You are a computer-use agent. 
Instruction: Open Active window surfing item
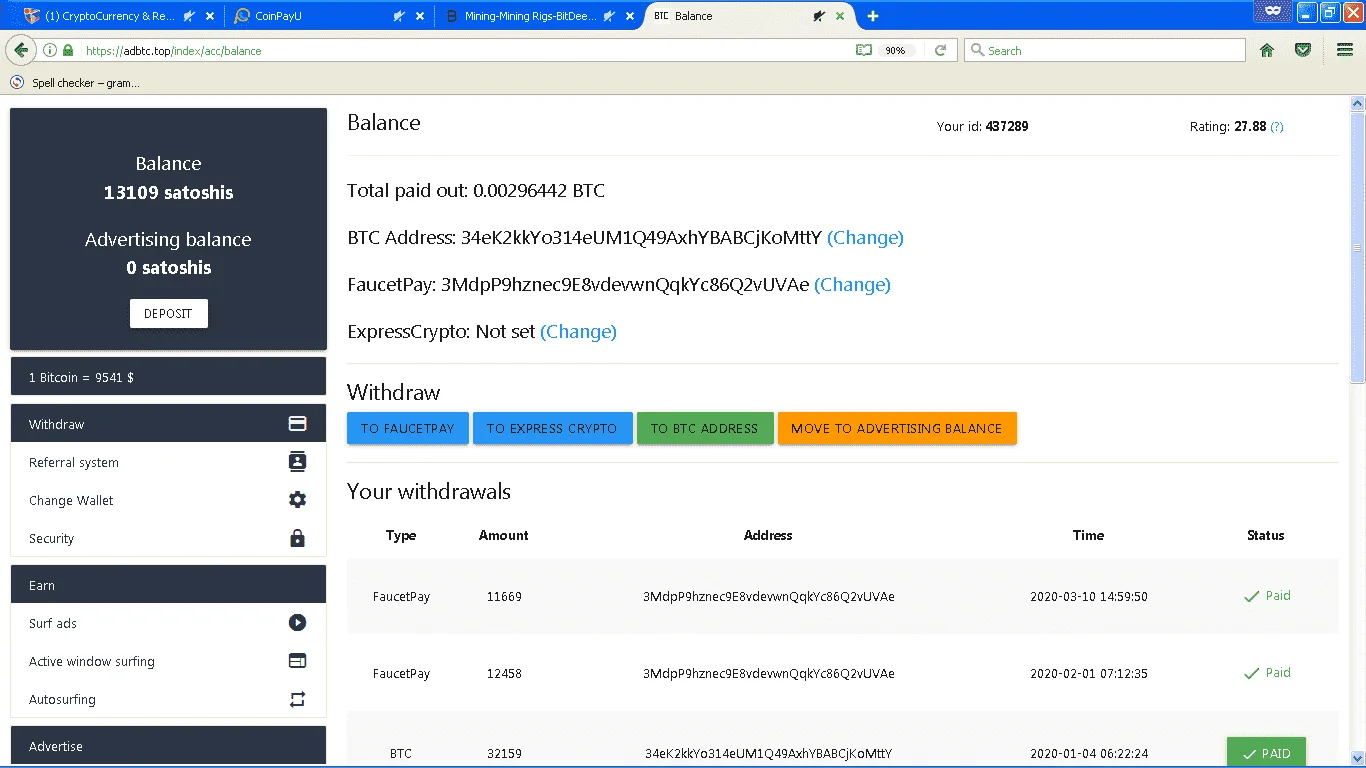tap(168, 661)
